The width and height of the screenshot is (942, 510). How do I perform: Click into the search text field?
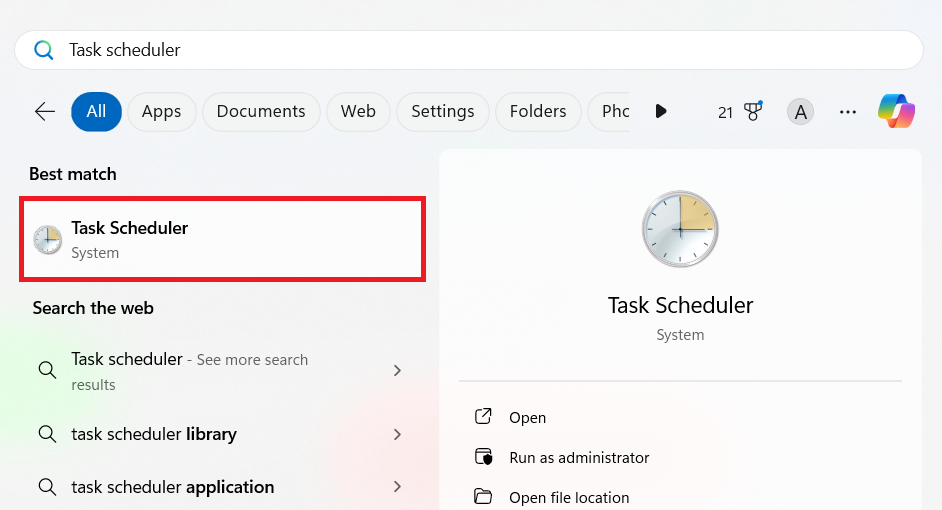[x=480, y=50]
